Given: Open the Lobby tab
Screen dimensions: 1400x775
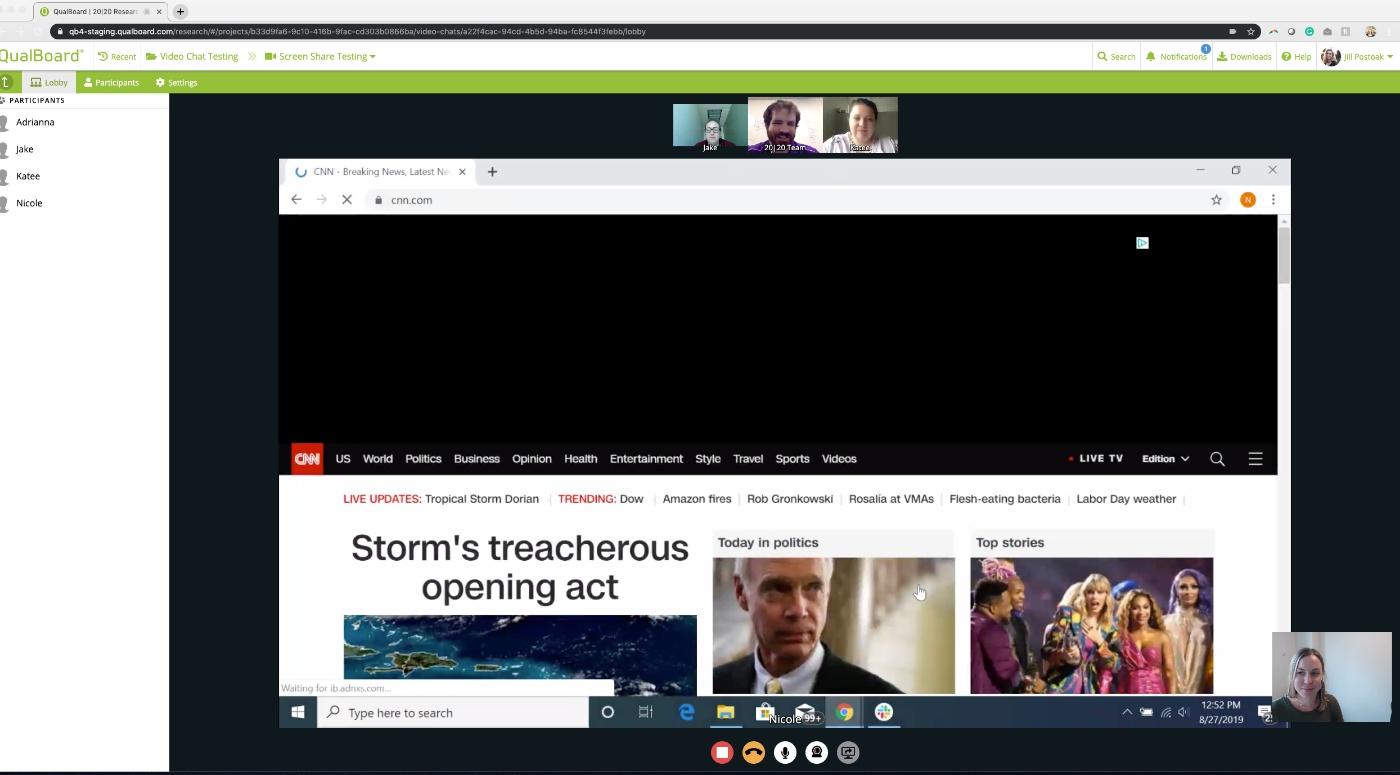Looking at the screenshot, I should click(49, 82).
